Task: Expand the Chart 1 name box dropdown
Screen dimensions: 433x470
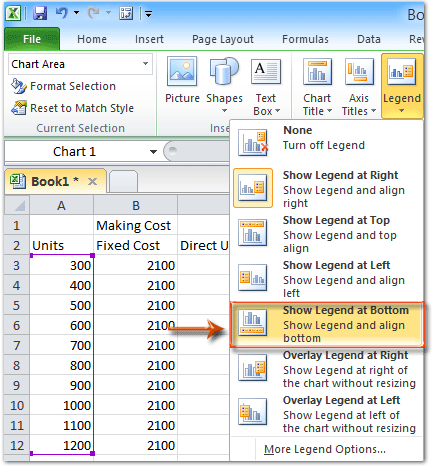Action: 153,152
